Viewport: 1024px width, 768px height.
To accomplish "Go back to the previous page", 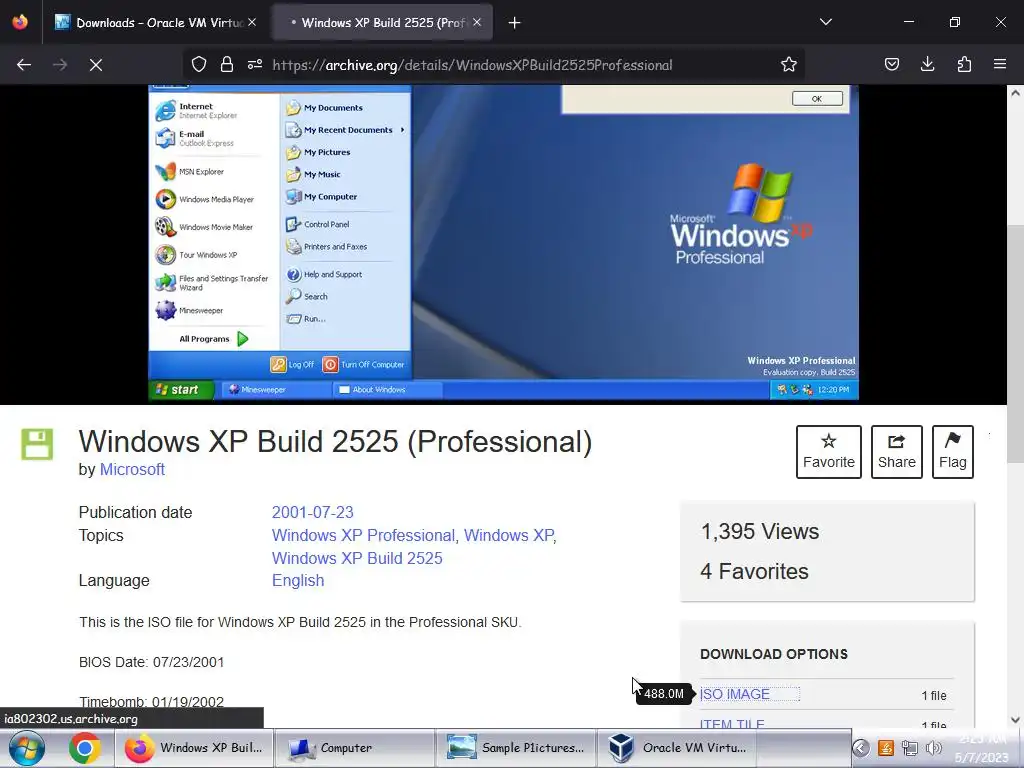I will (x=24, y=65).
